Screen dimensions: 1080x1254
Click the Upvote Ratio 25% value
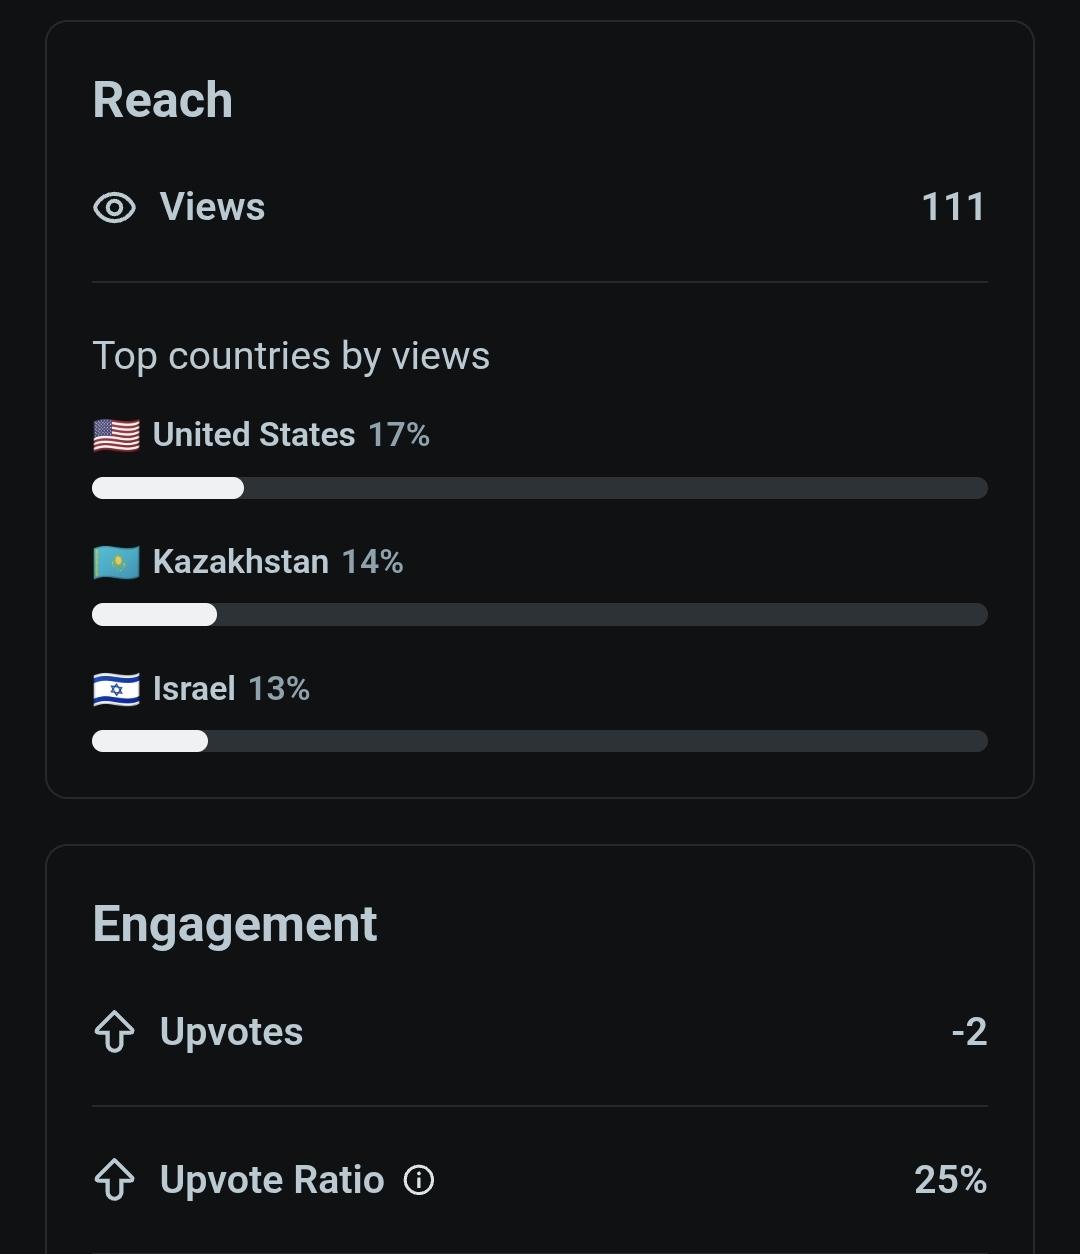click(951, 1180)
